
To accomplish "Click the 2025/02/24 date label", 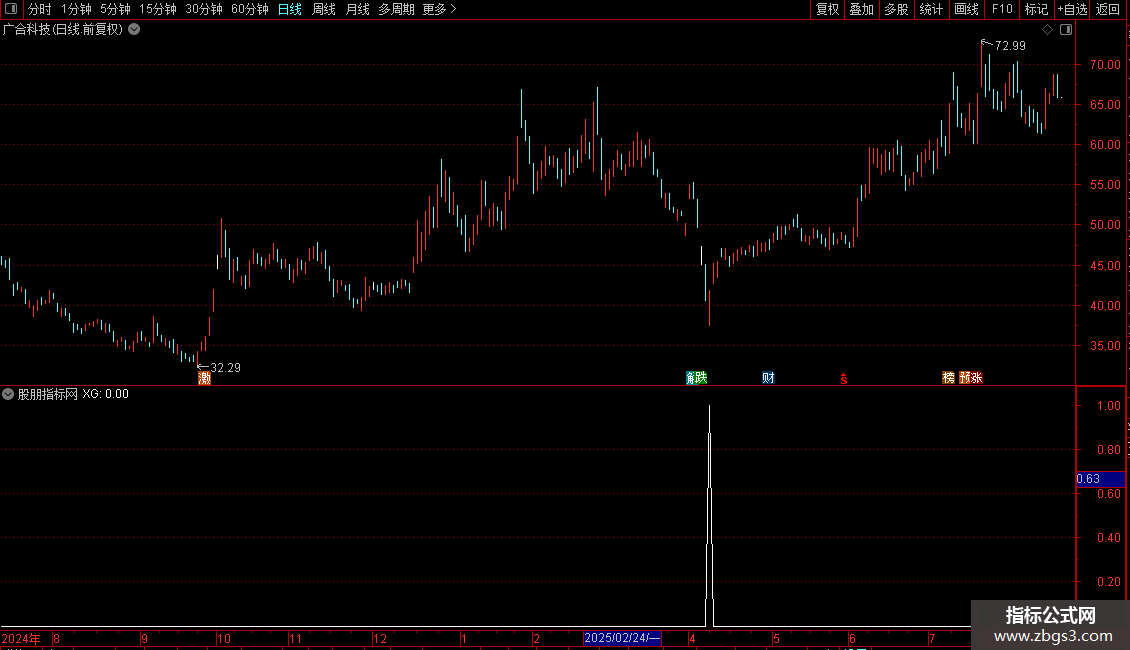I will pos(622,638).
